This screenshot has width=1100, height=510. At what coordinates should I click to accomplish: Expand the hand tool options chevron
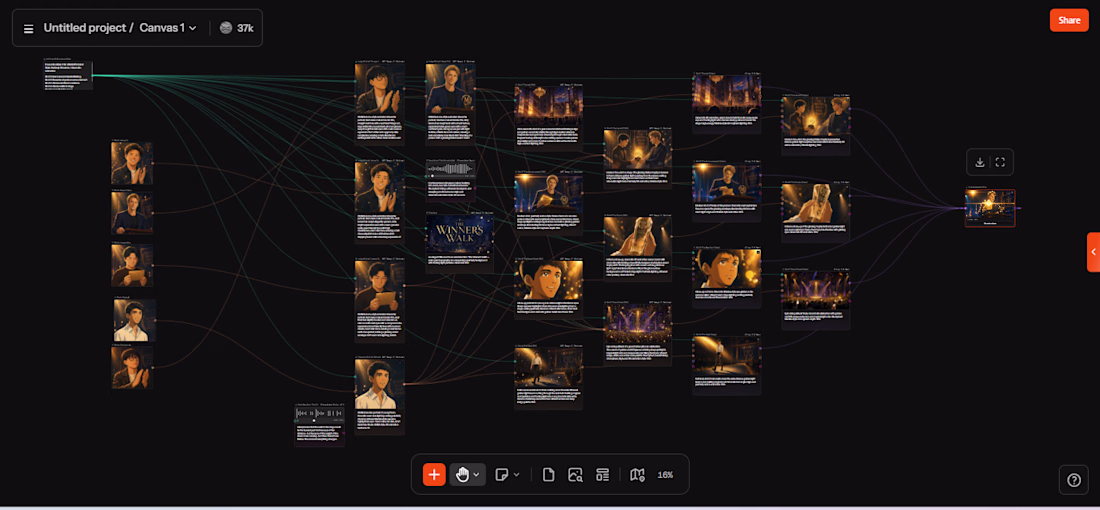[x=477, y=475]
